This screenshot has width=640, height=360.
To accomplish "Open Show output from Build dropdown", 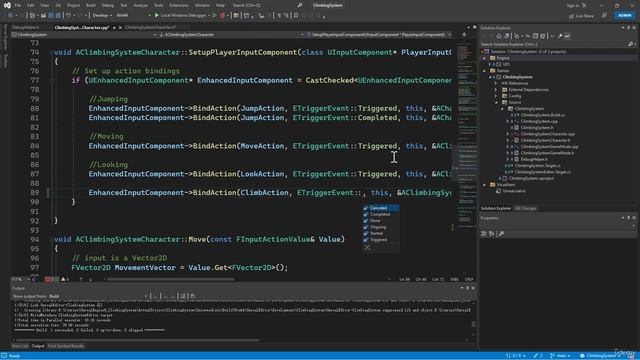I will [x=98, y=296].
